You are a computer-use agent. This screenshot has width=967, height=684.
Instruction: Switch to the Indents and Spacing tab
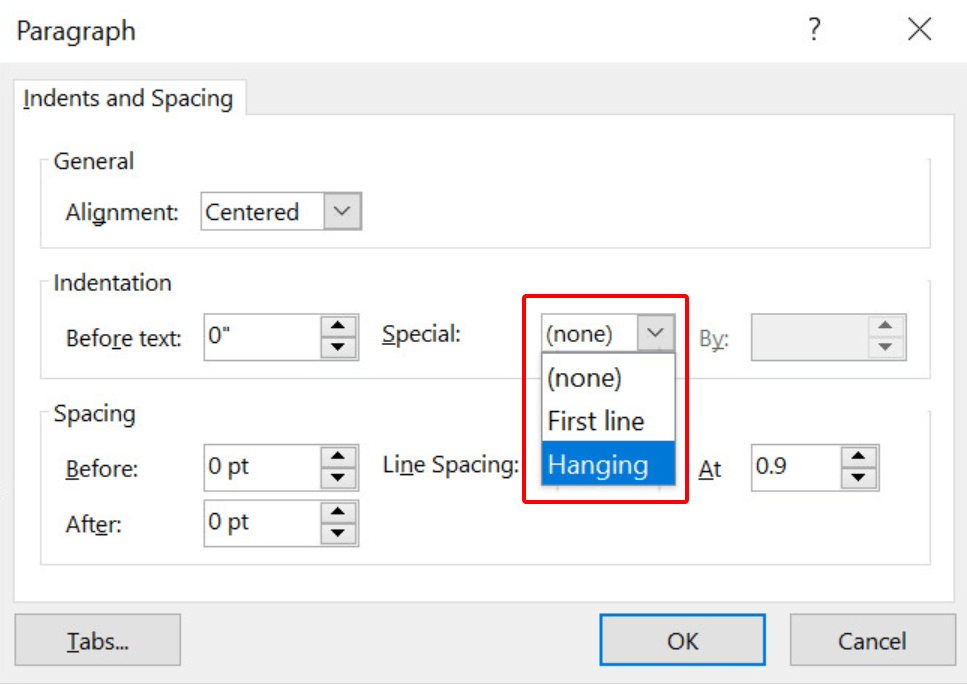click(x=128, y=98)
